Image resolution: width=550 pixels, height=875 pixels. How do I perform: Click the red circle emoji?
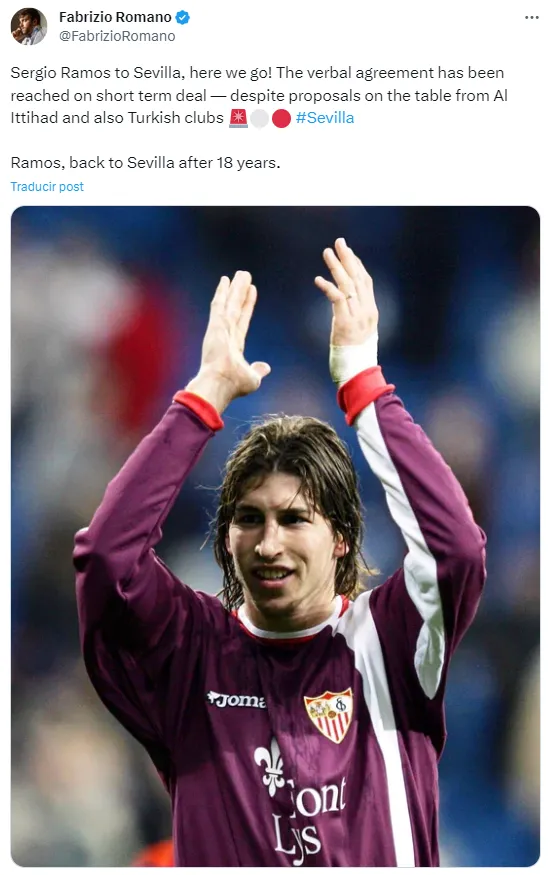click(x=281, y=118)
